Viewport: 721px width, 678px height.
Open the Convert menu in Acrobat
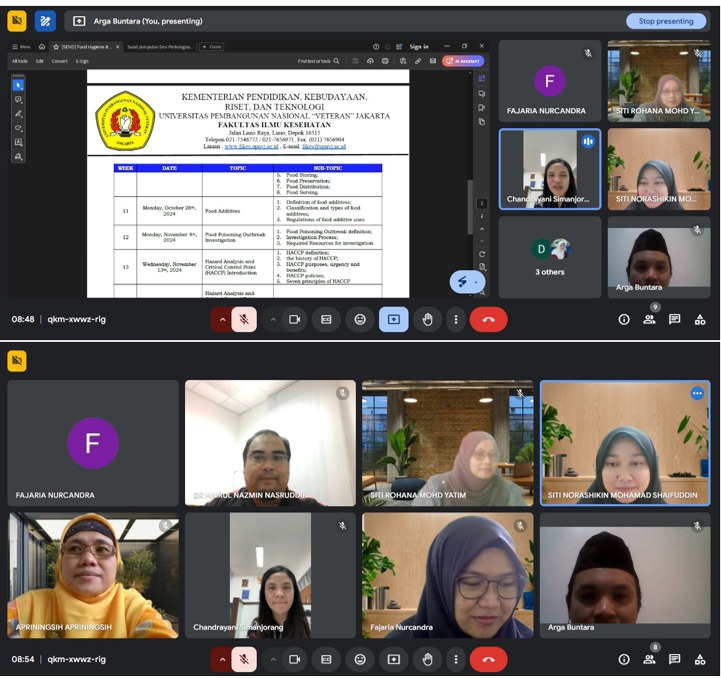tap(60, 61)
